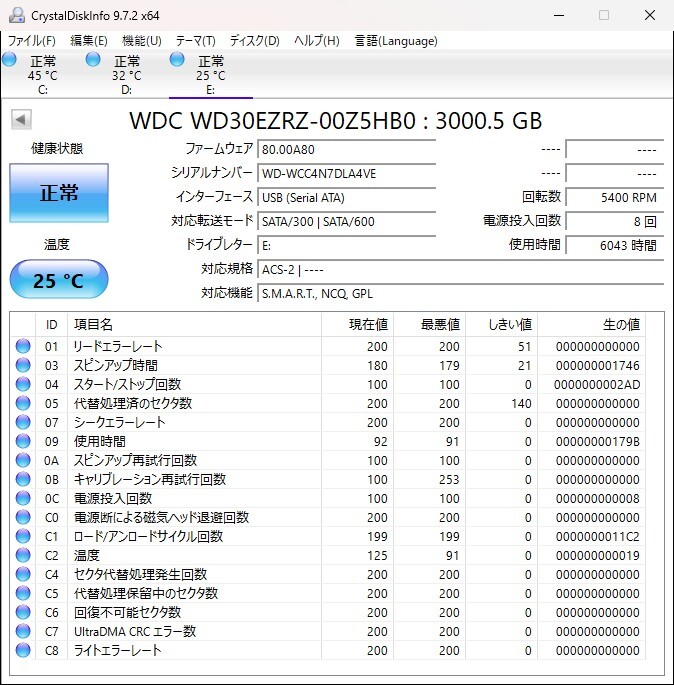The width and height of the screenshot is (674, 685).
Task: Click the rotation speed field 5400 RPM
Action: [x=615, y=197]
